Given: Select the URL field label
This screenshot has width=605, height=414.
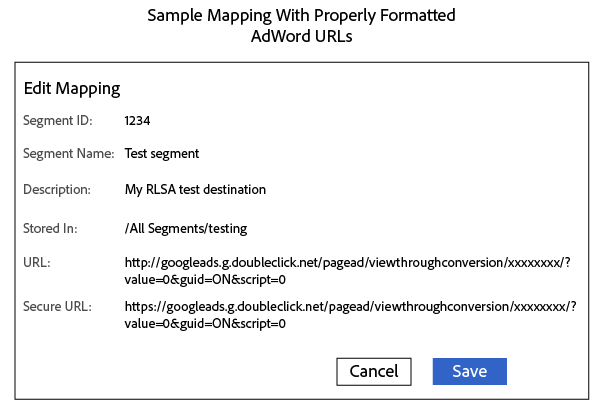Looking at the screenshot, I should point(37,262).
